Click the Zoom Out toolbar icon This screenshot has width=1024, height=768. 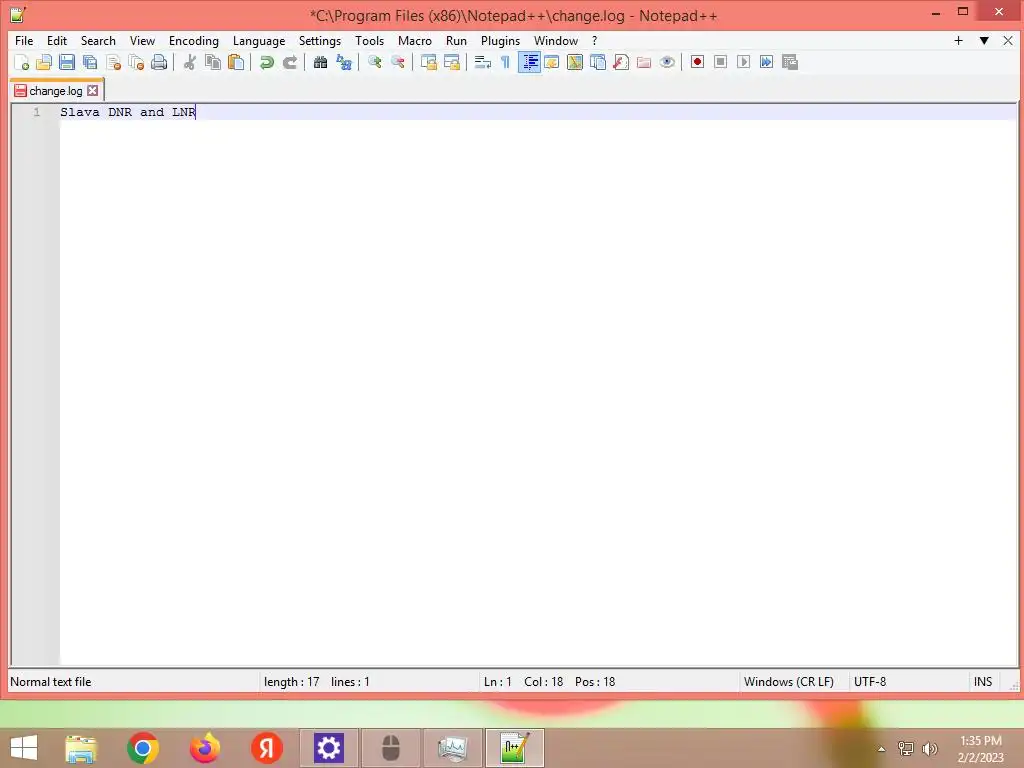point(397,63)
